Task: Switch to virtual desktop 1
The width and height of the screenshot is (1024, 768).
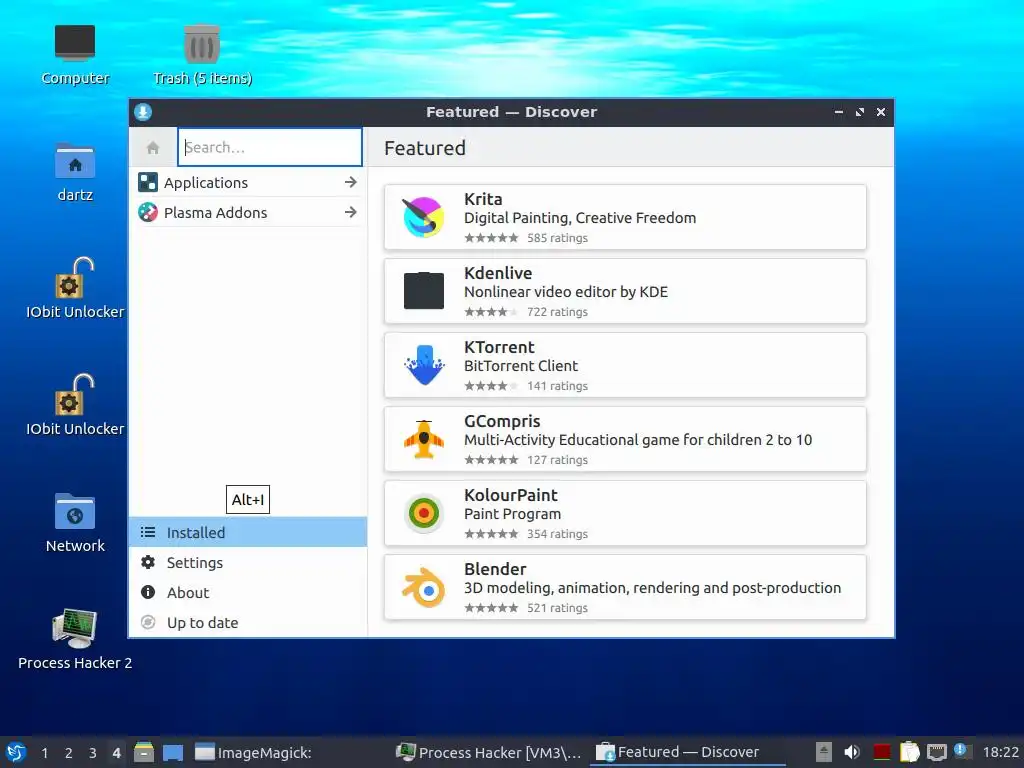Action: (x=44, y=753)
